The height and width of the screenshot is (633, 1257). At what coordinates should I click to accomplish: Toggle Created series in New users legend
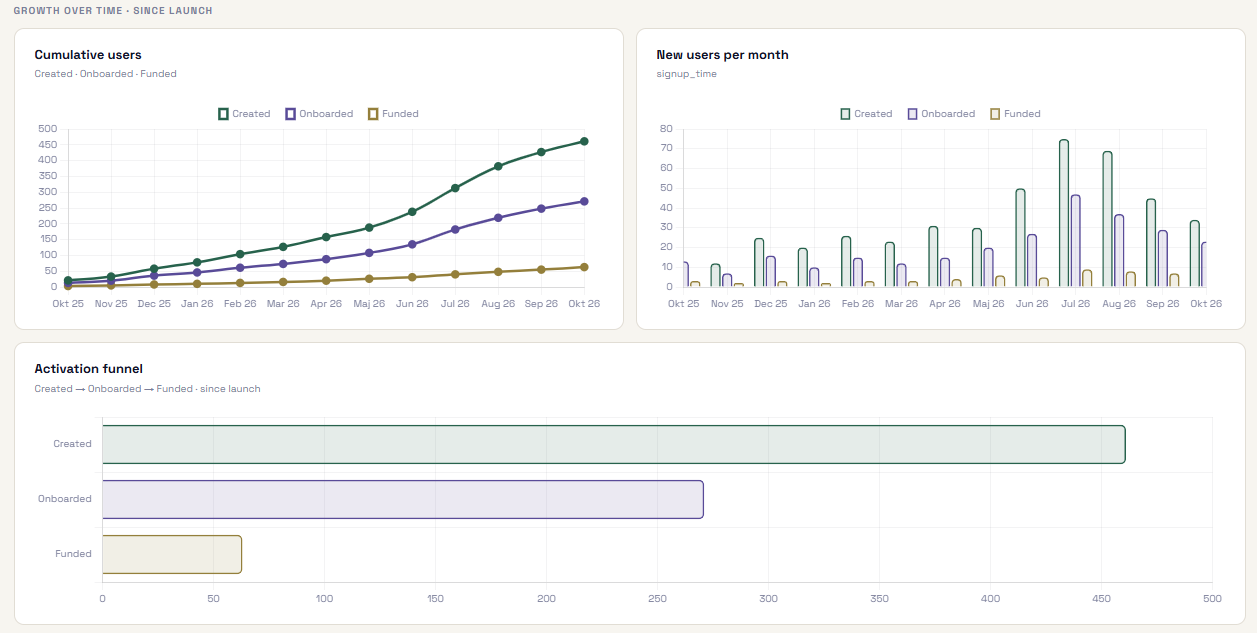pyautogui.click(x=866, y=114)
